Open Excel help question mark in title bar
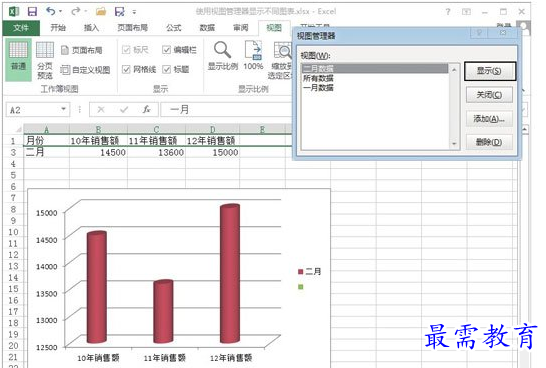 448,12
